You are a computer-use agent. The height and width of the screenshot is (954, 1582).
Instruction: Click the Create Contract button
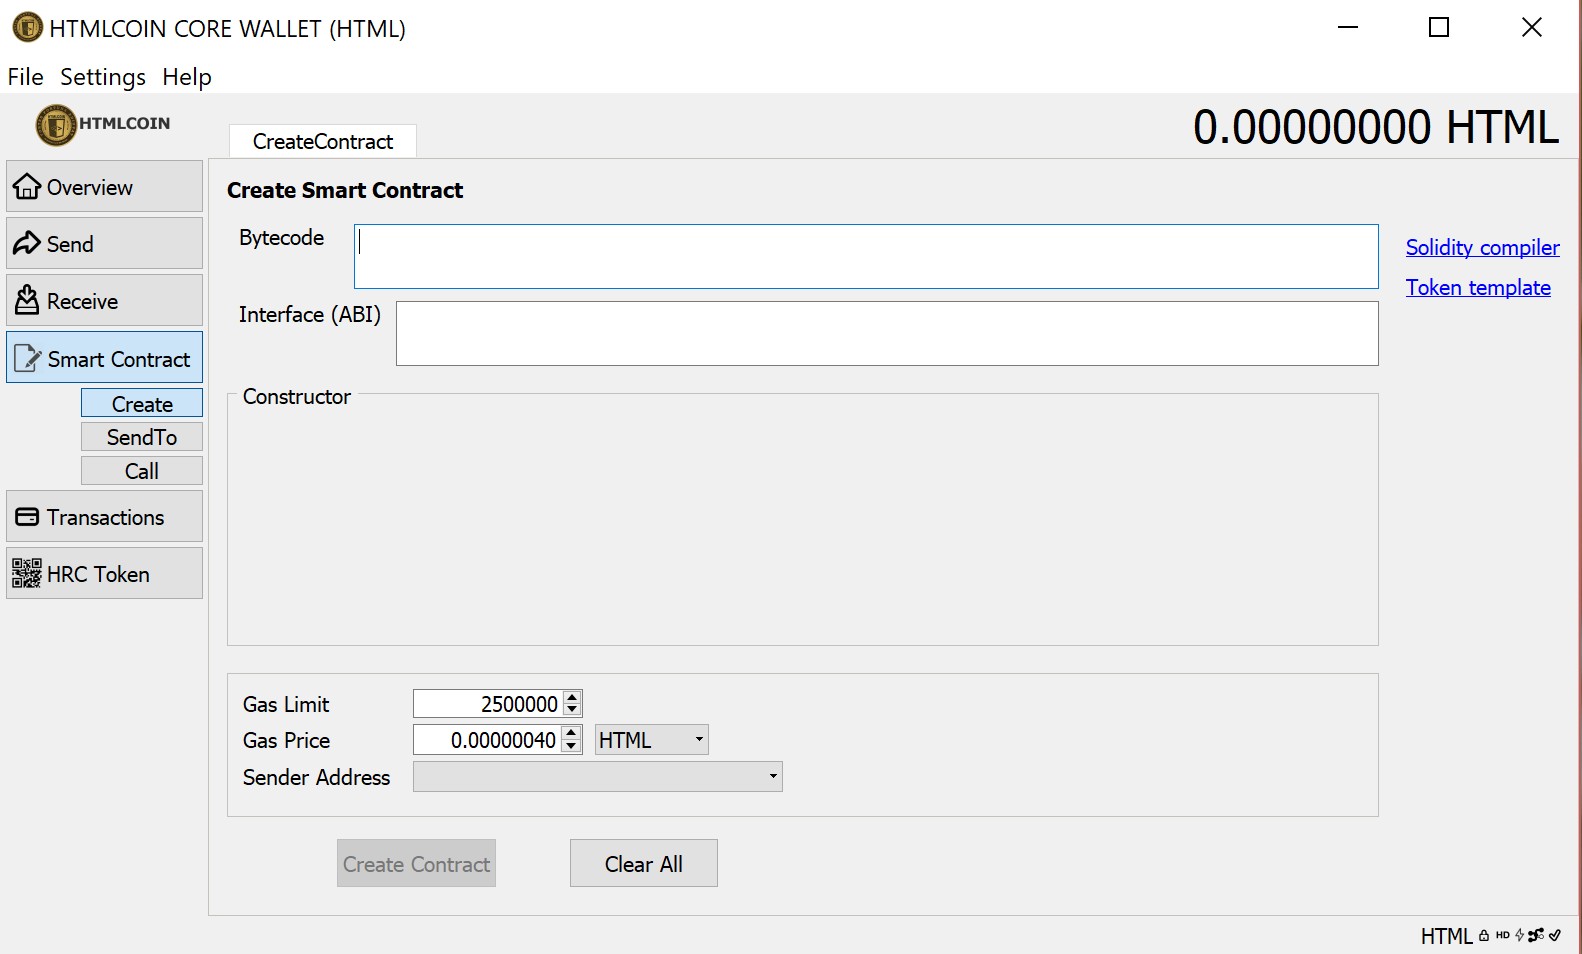coord(416,863)
